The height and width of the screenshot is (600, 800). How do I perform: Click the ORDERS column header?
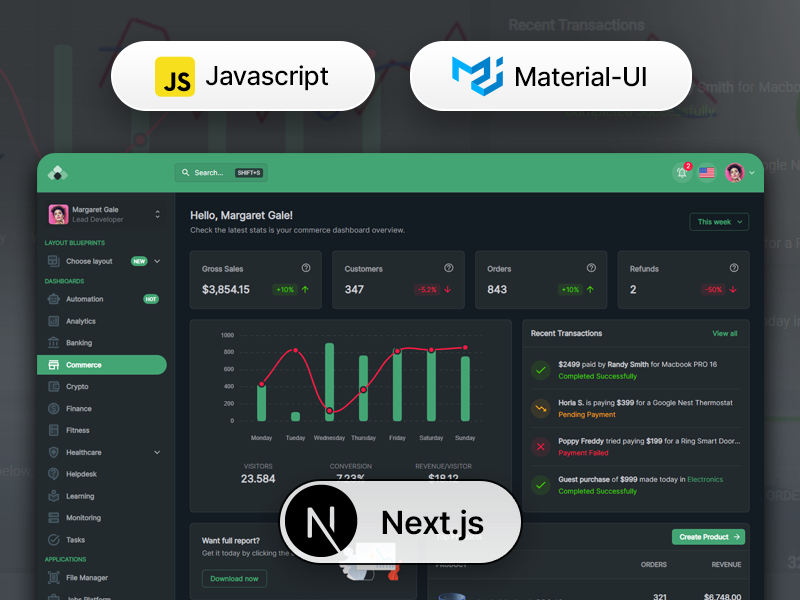click(x=654, y=564)
